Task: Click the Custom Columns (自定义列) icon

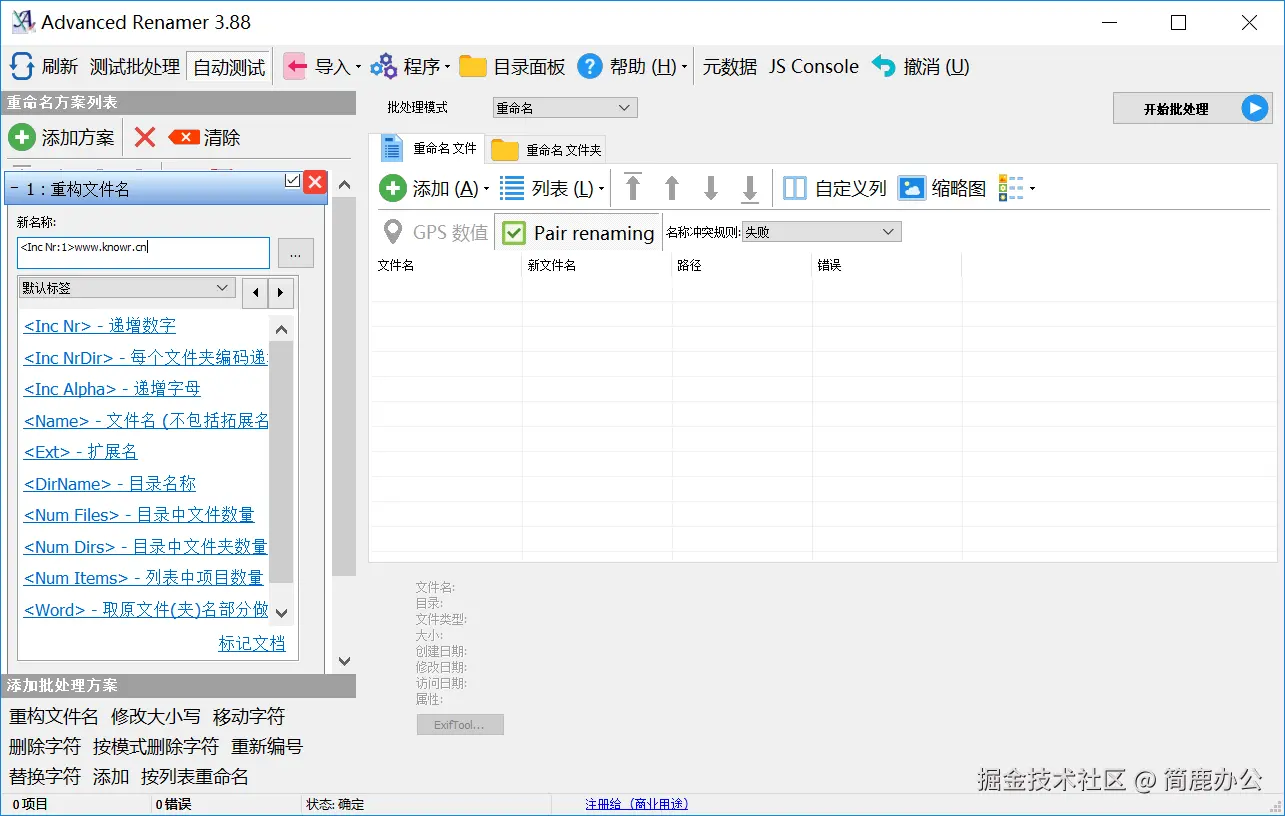Action: point(795,188)
